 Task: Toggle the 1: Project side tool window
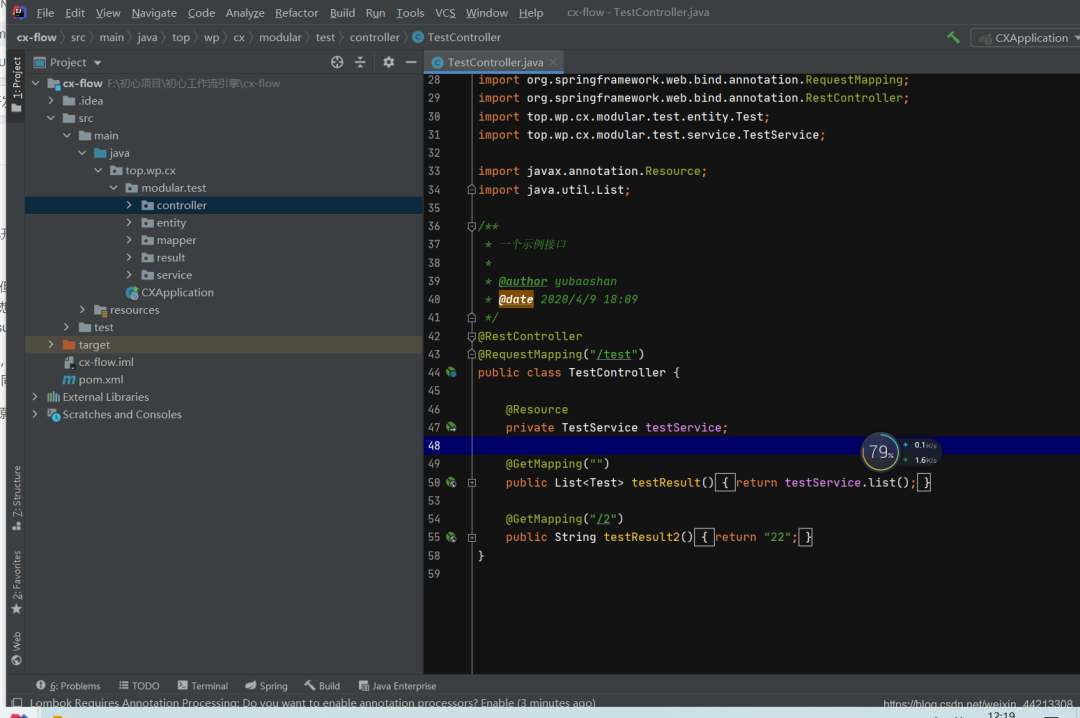point(16,85)
